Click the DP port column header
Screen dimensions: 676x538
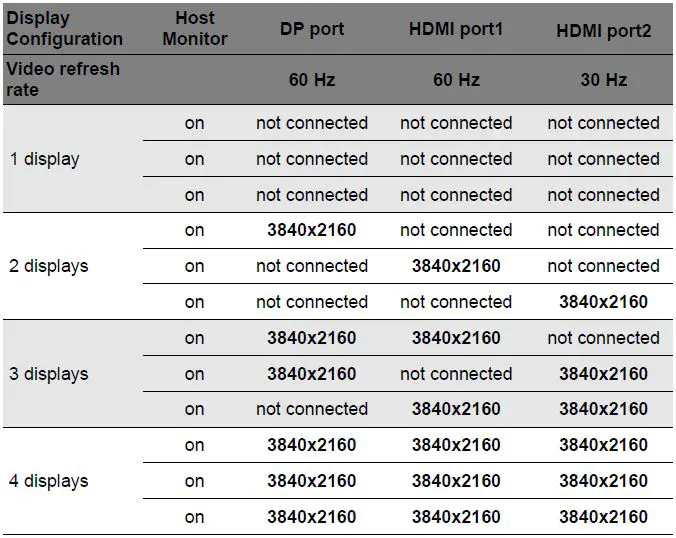pyautogui.click(x=312, y=29)
